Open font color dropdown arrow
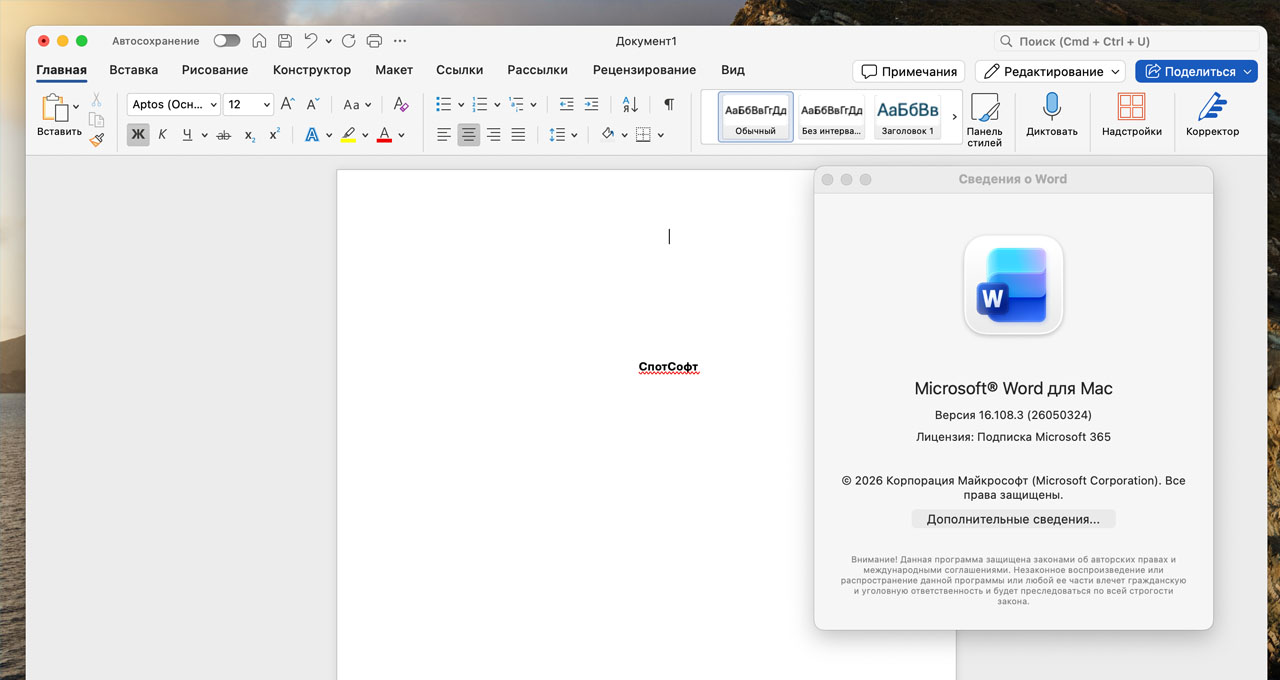Image resolution: width=1280 pixels, height=680 pixels. pos(401,135)
